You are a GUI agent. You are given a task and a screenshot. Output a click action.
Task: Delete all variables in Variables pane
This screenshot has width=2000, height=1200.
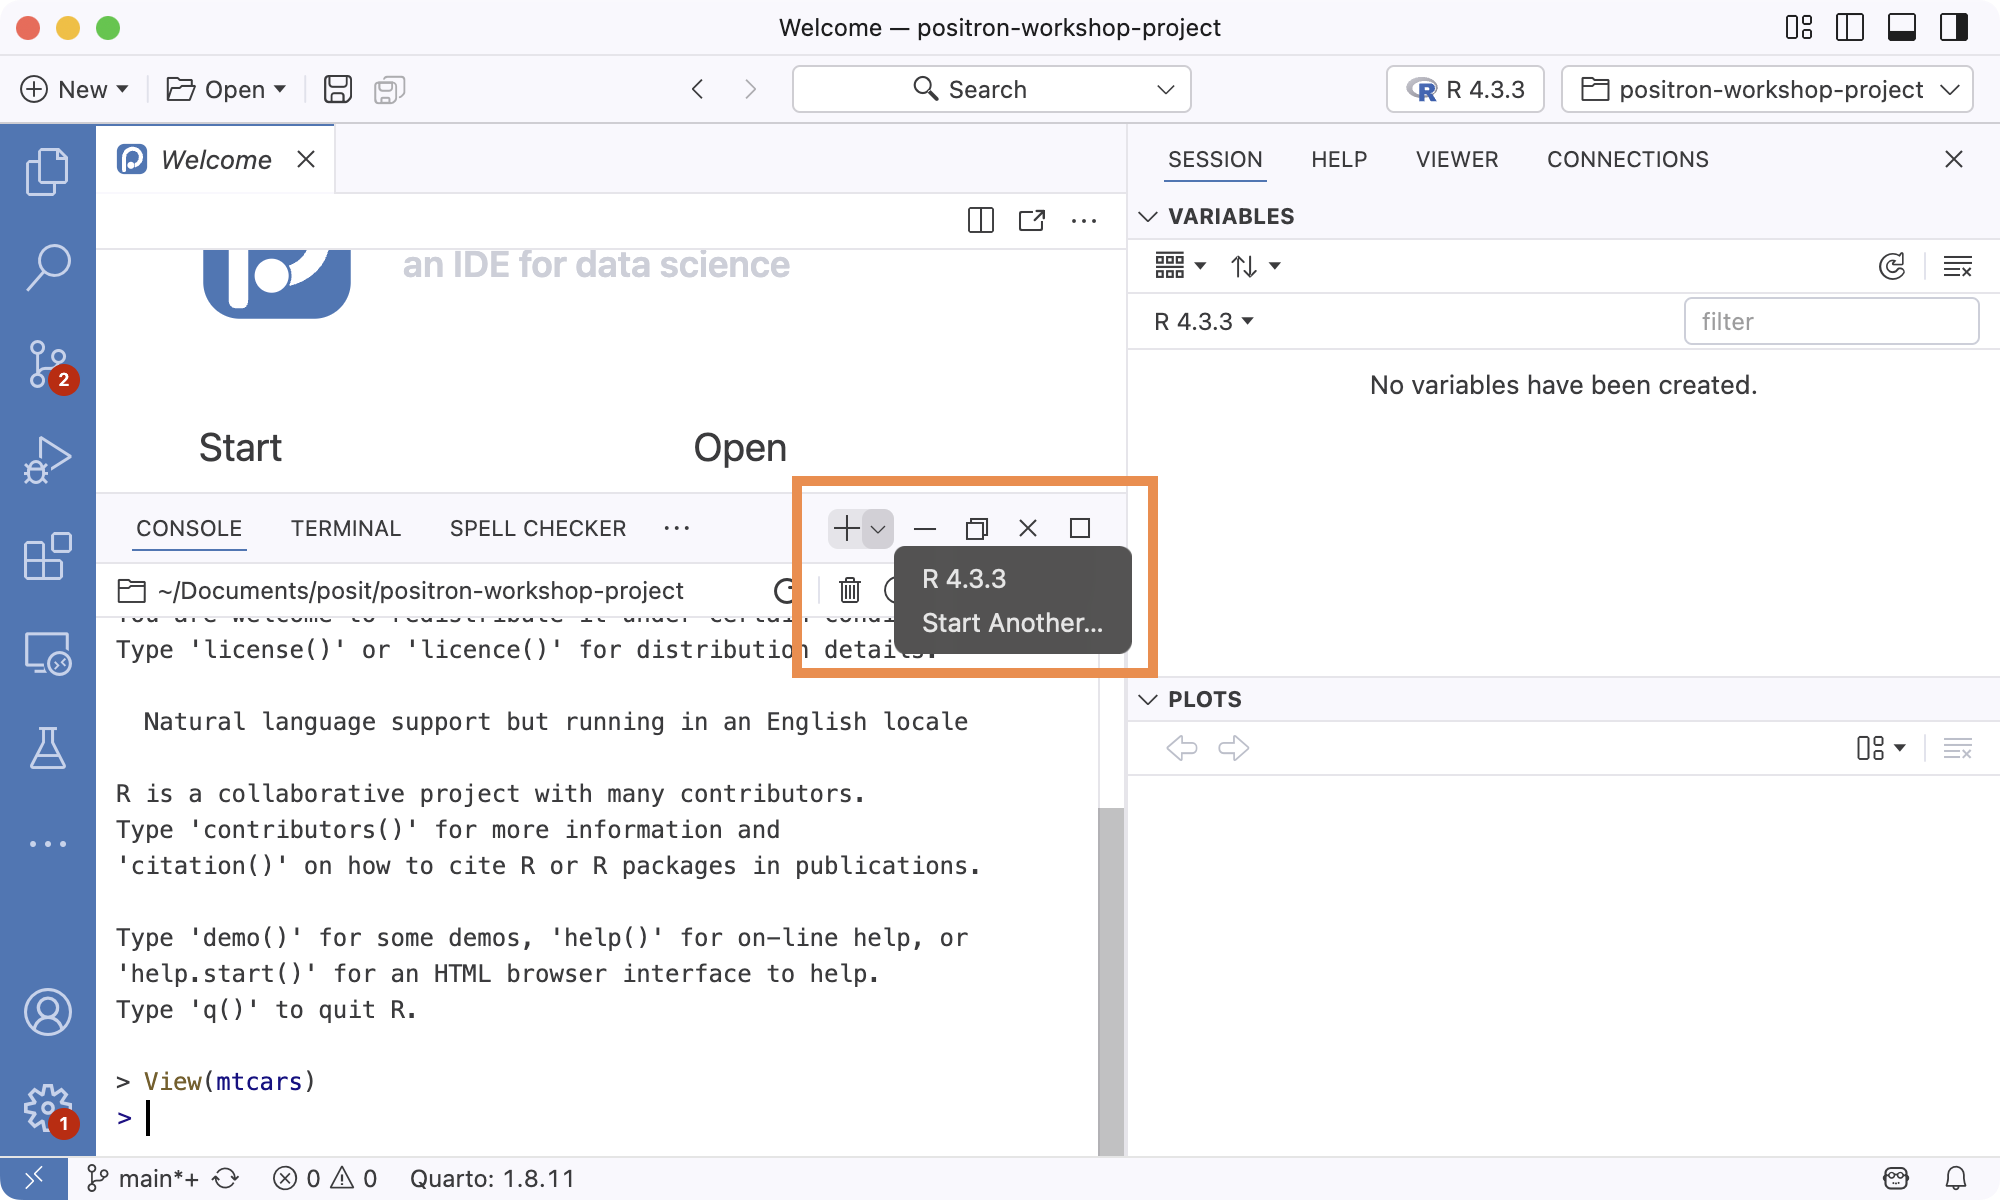(1957, 266)
